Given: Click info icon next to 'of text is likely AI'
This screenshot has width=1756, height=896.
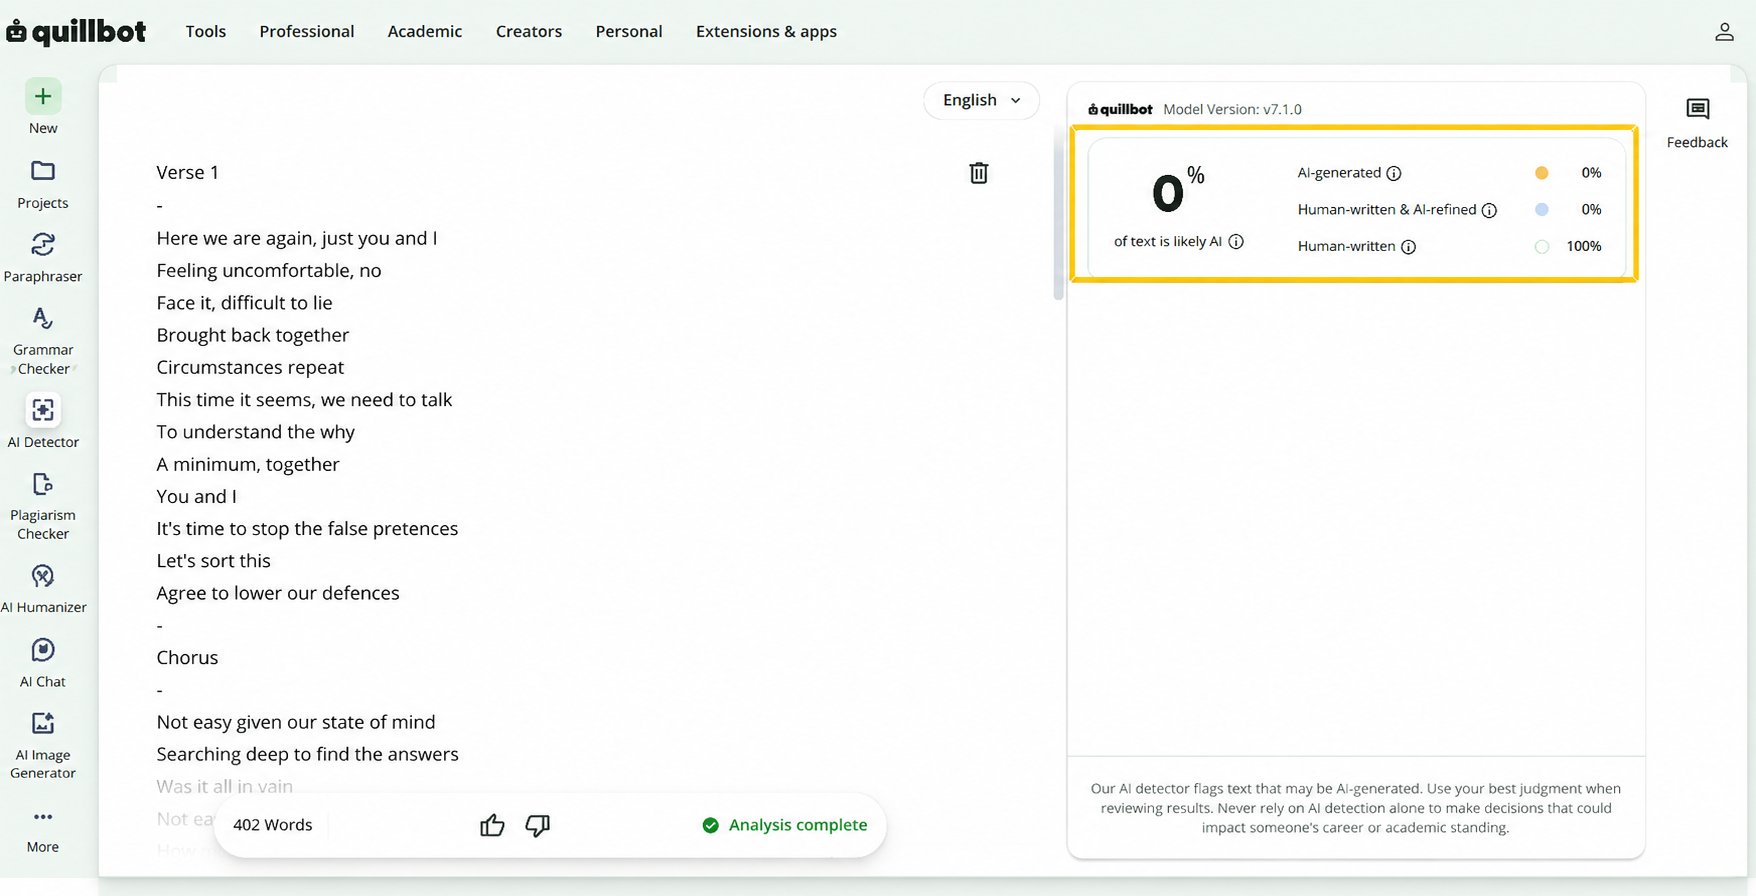Looking at the screenshot, I should pos(1236,242).
